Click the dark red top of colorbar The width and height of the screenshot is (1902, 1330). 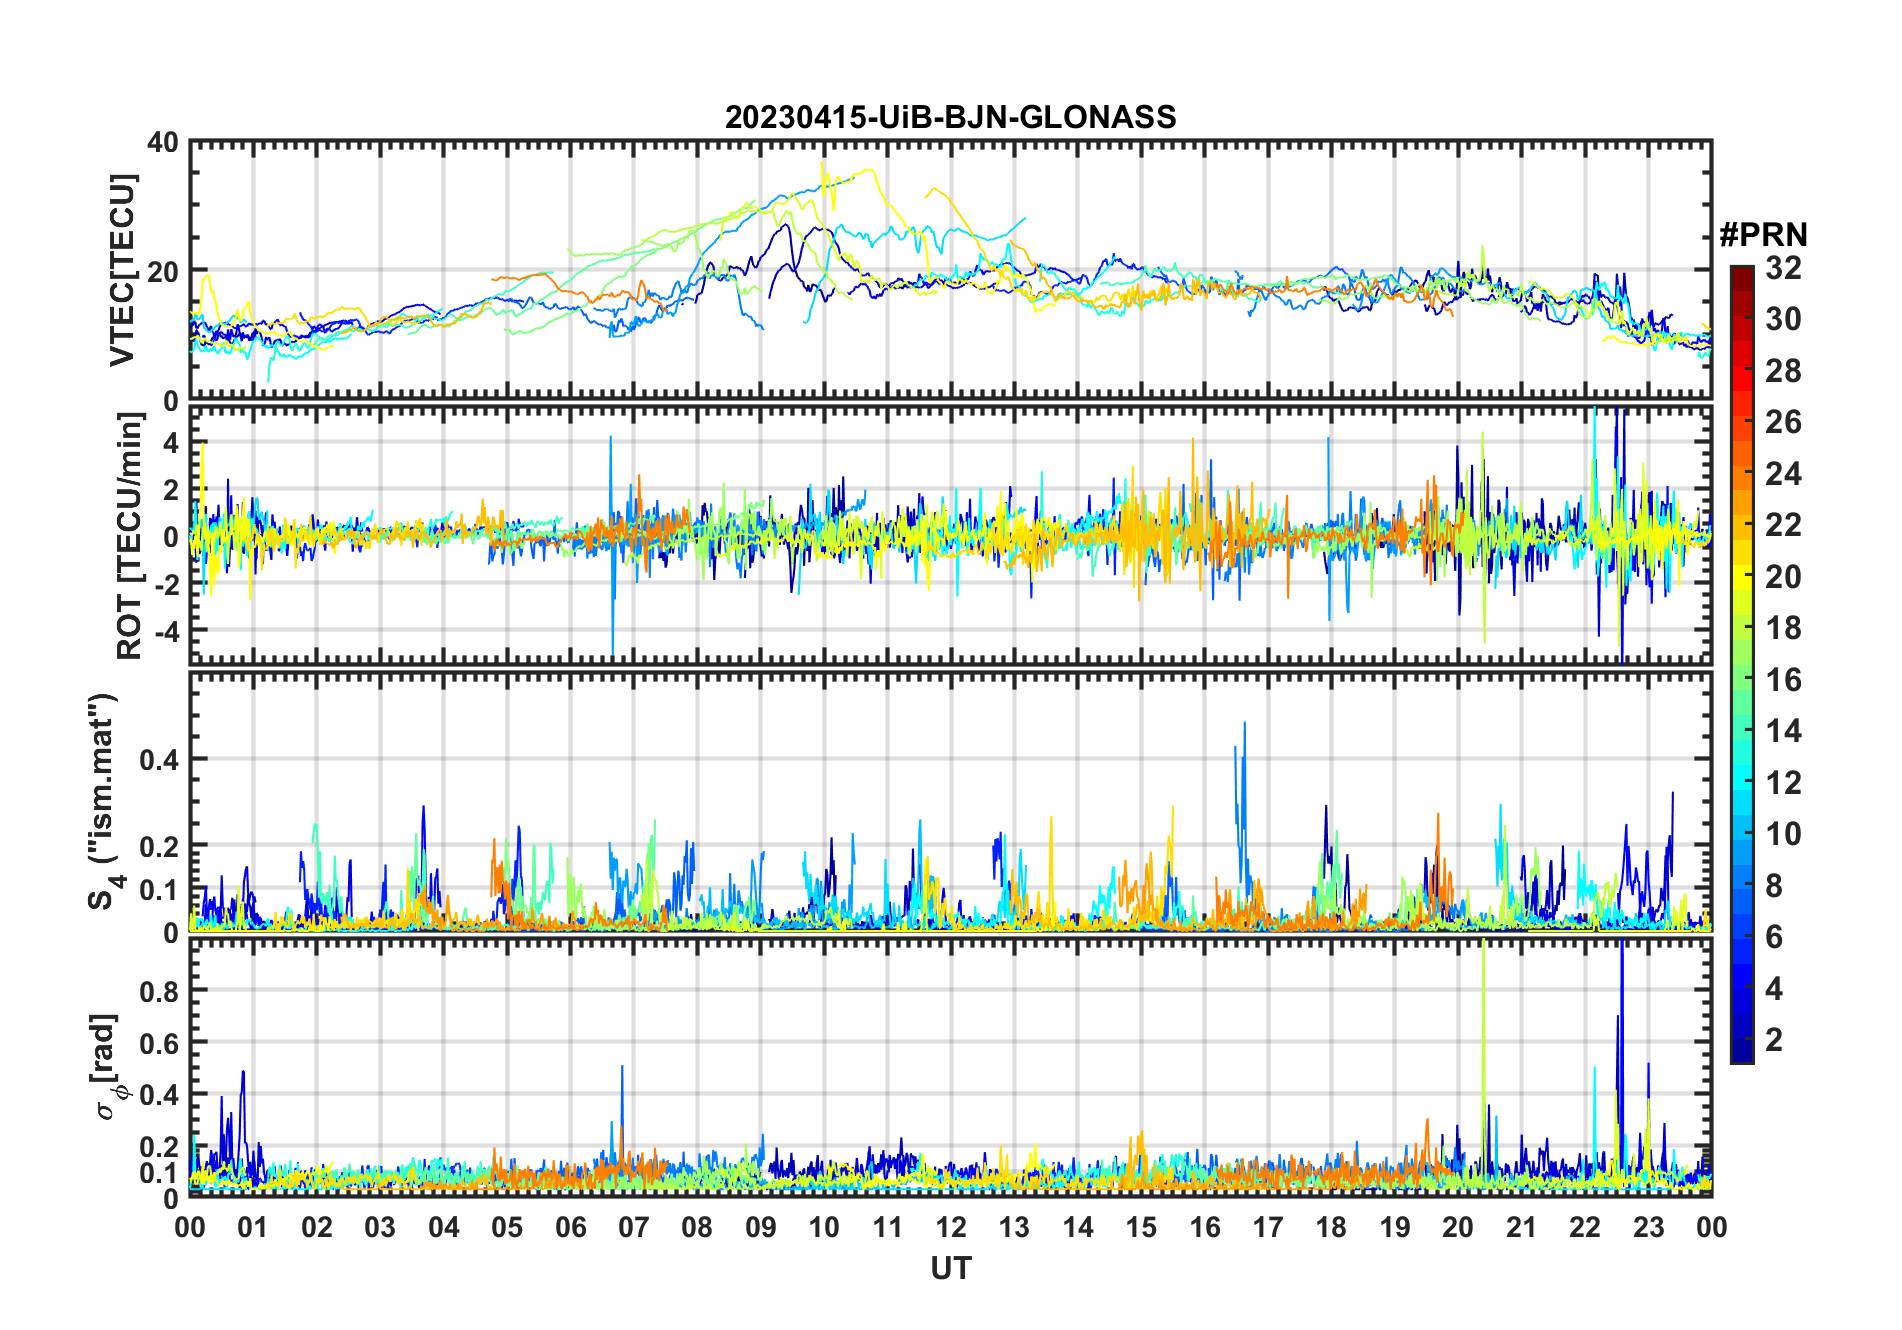coord(1741,275)
